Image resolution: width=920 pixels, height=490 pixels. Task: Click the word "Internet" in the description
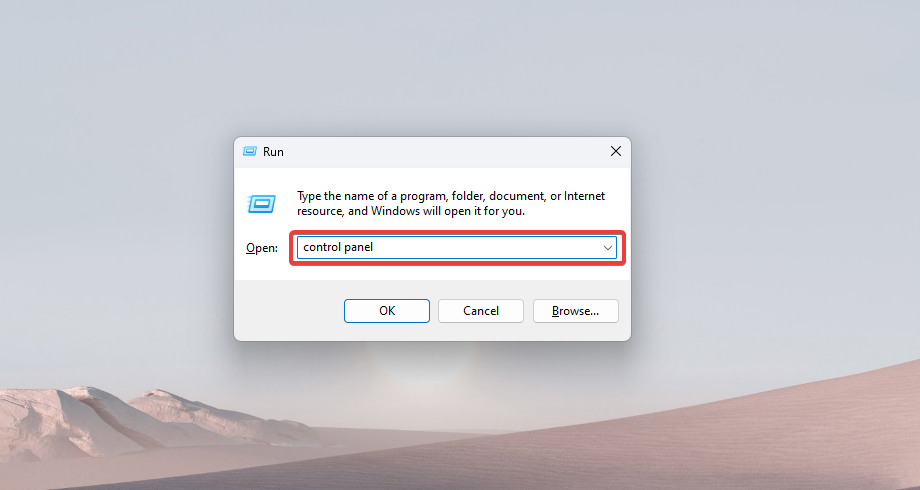pyautogui.click(x=584, y=196)
